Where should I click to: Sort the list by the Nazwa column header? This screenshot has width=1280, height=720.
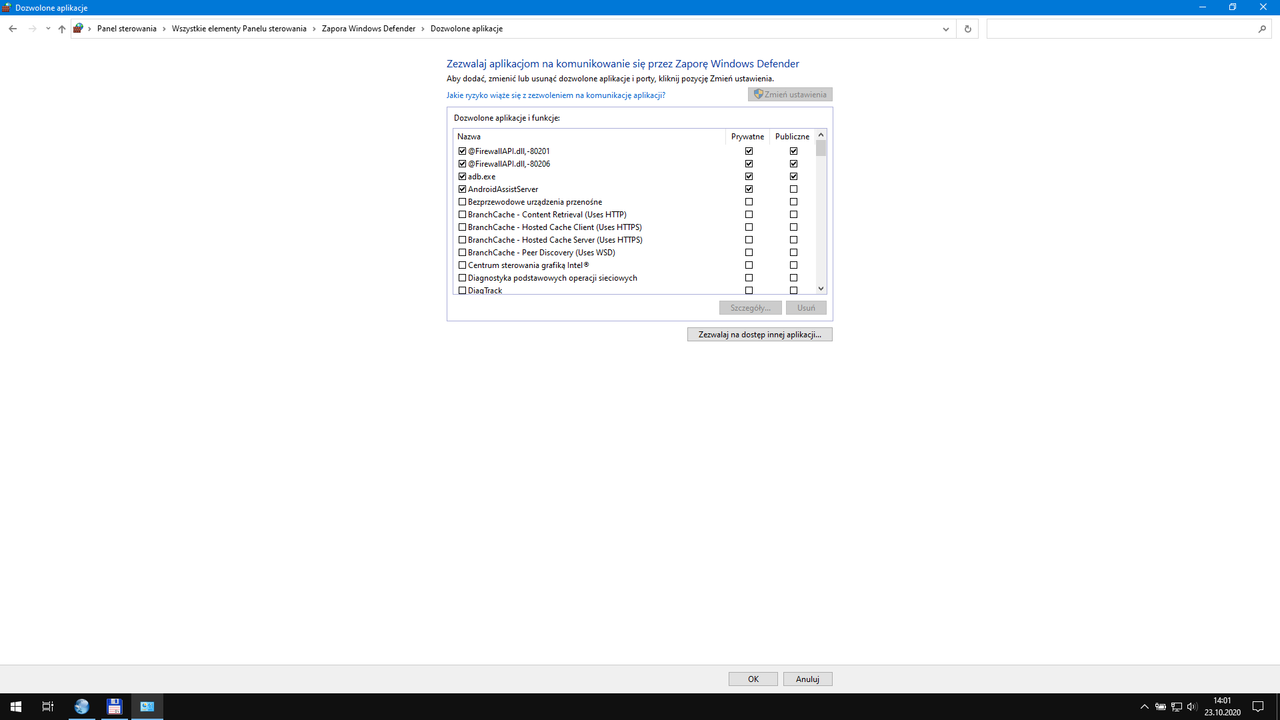pos(590,136)
